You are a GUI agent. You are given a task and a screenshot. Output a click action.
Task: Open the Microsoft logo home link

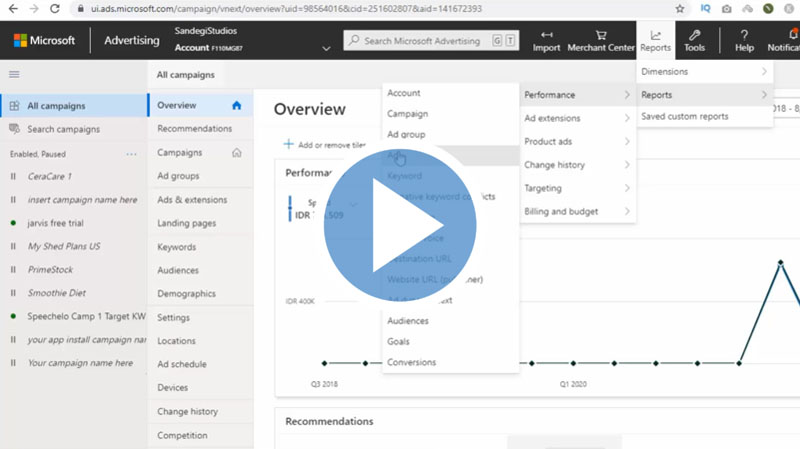coord(44,40)
